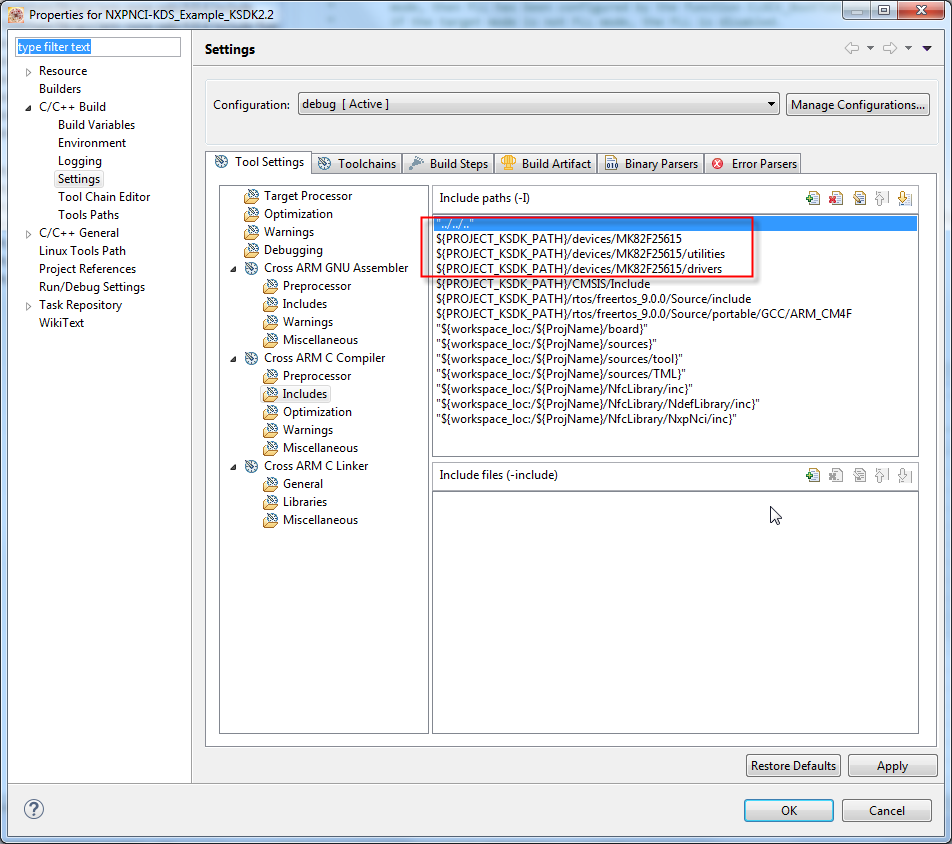Click the Cancel button
Image resolution: width=952 pixels, height=844 pixels.
[886, 811]
